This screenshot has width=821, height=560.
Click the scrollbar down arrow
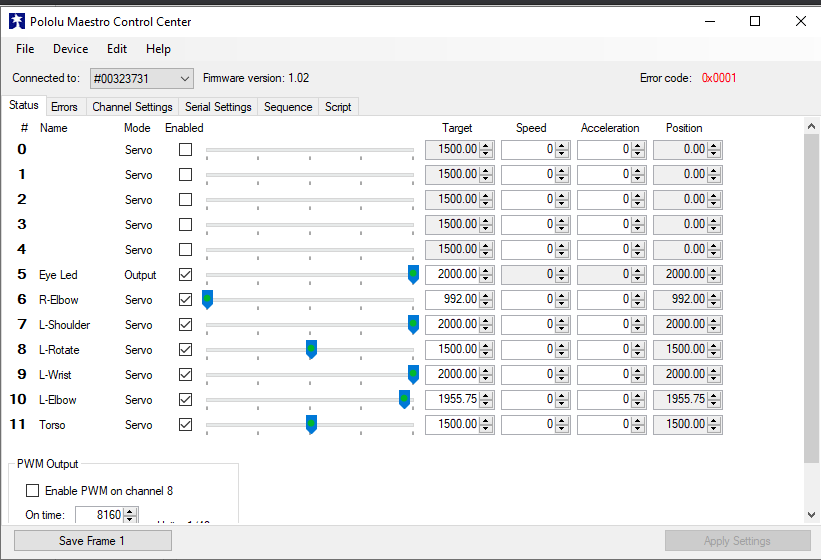pyautogui.click(x=811, y=515)
